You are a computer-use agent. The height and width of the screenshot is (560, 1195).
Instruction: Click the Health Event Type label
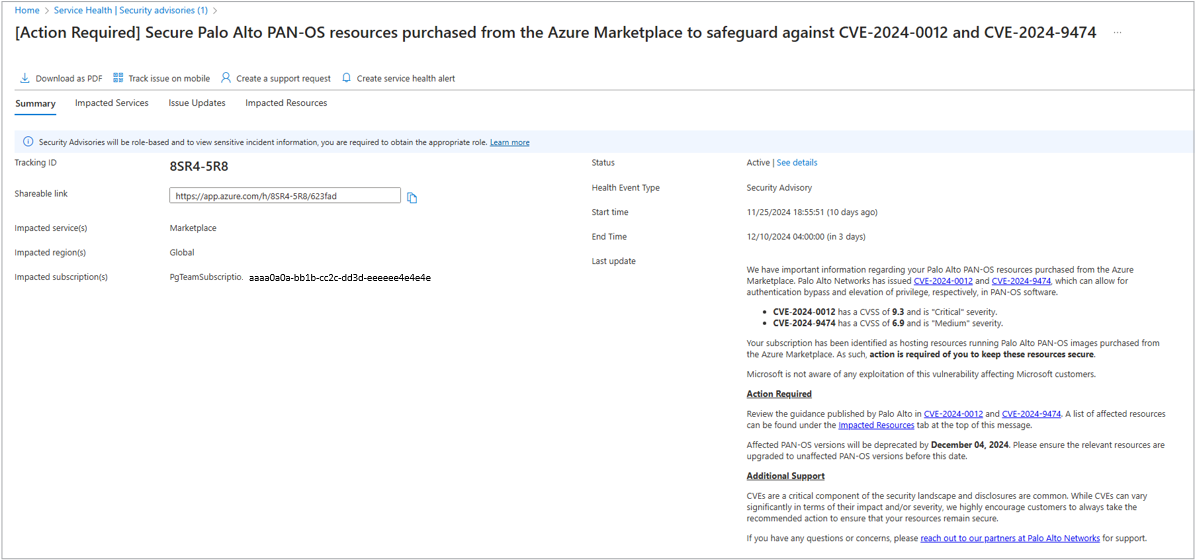(626, 187)
